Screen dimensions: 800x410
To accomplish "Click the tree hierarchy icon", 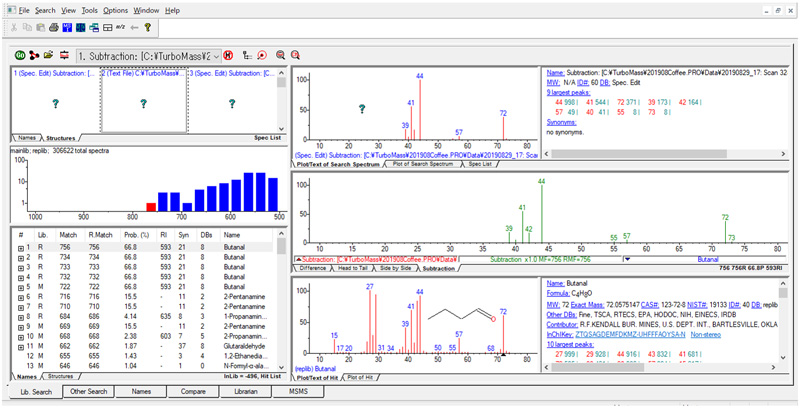I will click(247, 55).
